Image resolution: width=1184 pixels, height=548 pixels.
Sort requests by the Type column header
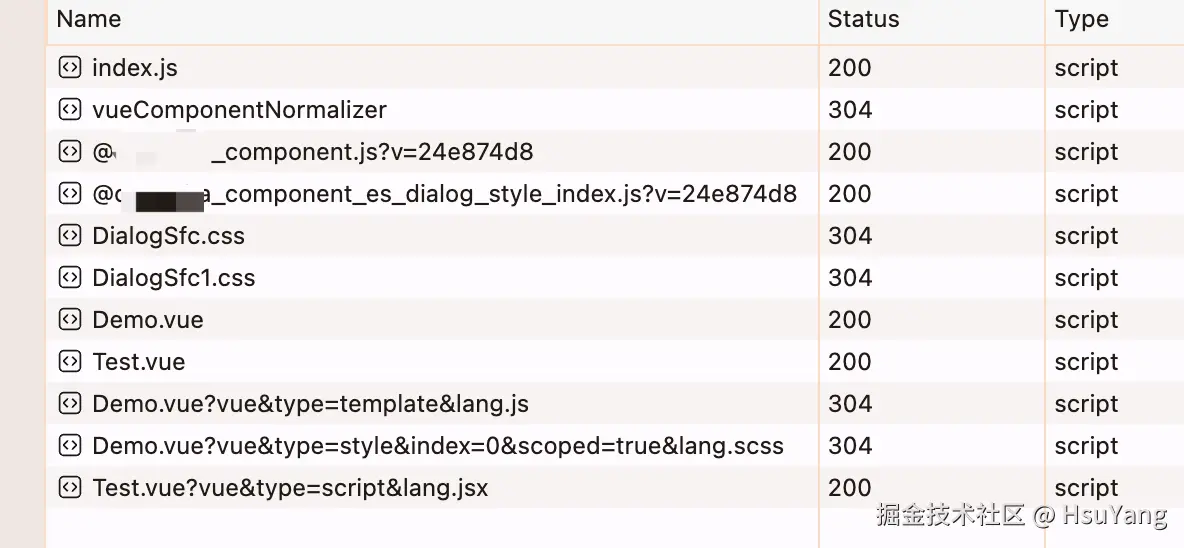point(1081,19)
